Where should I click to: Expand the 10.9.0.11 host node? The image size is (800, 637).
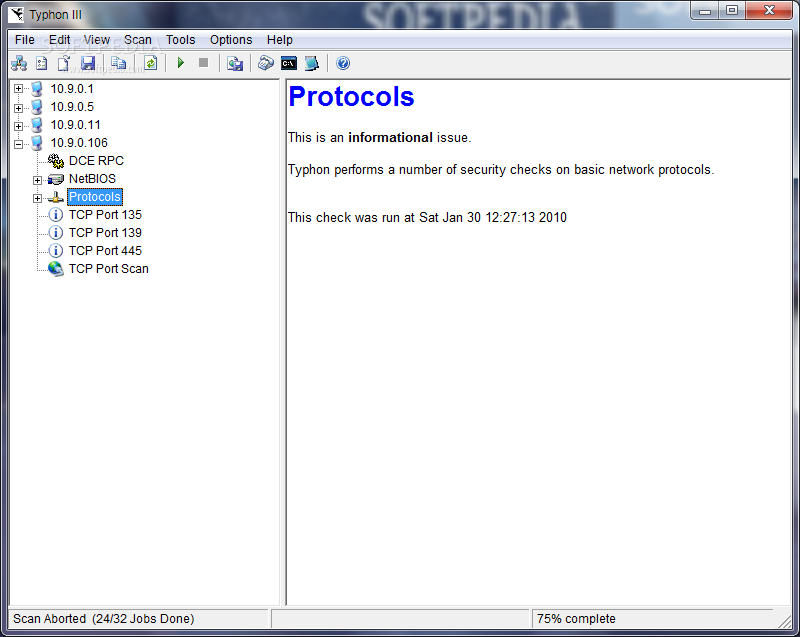[x=18, y=126]
